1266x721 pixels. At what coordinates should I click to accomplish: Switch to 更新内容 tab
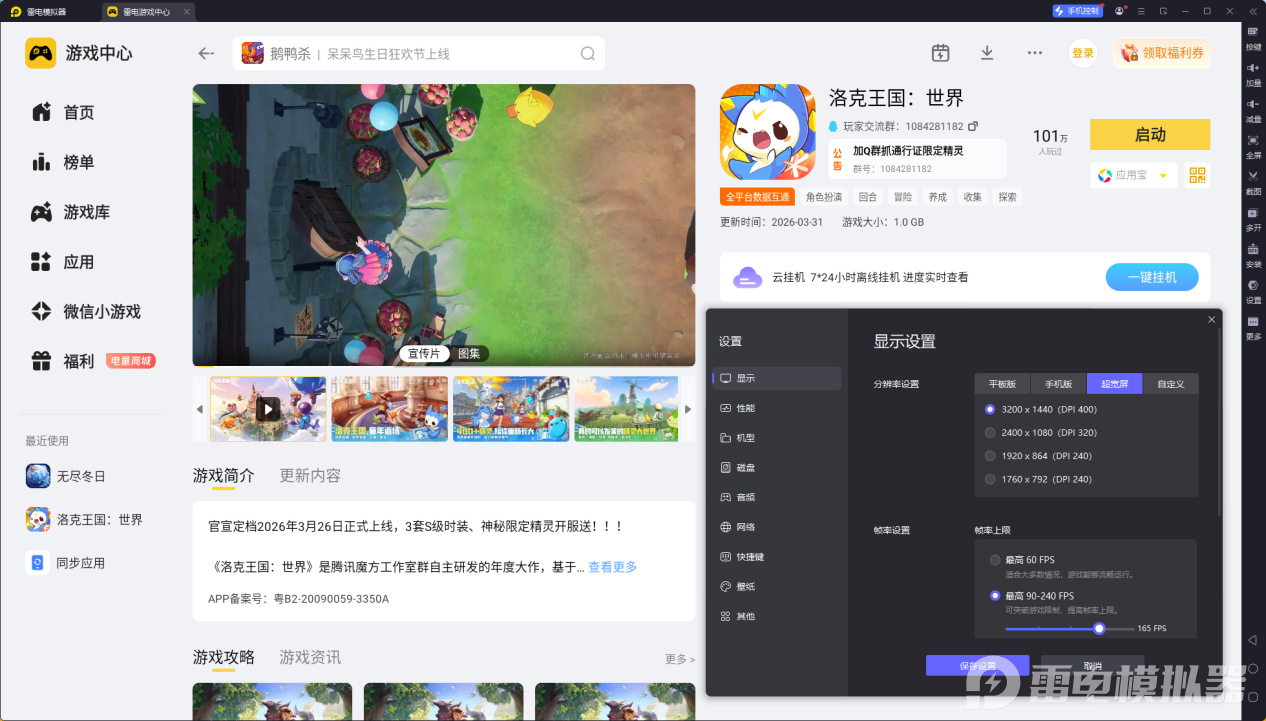tap(310, 476)
